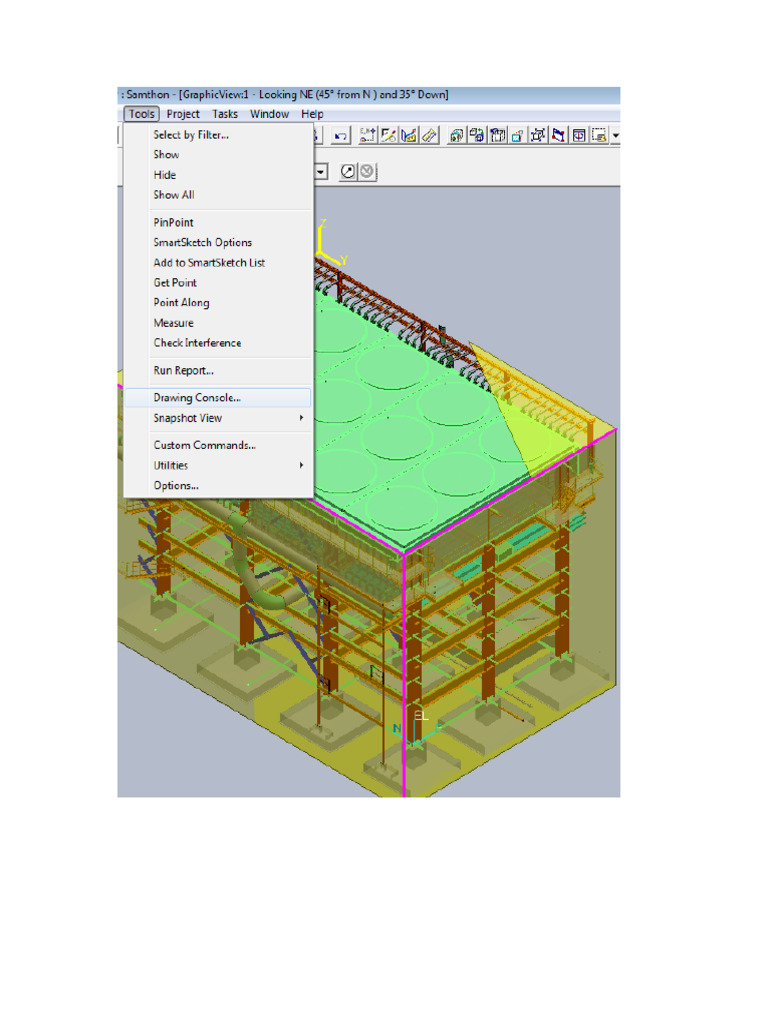Screen dimensions: 768x1024
Task: Click the pencil sketch options icon
Action: (389, 135)
